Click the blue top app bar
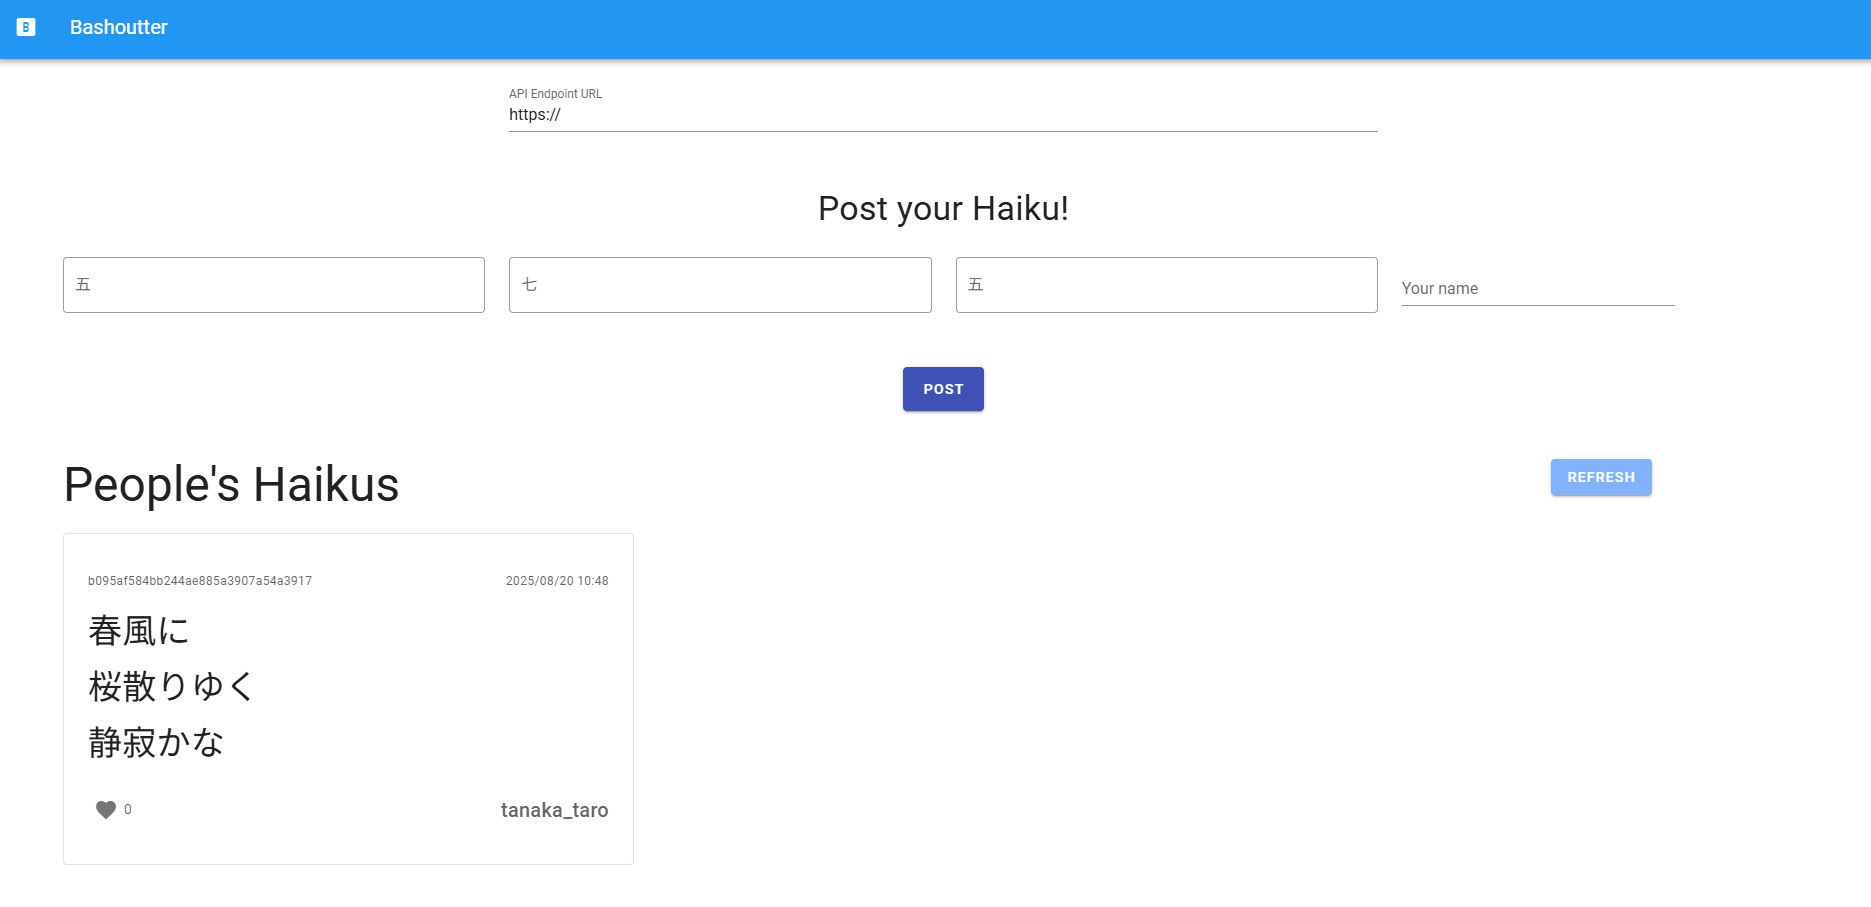 (935, 29)
